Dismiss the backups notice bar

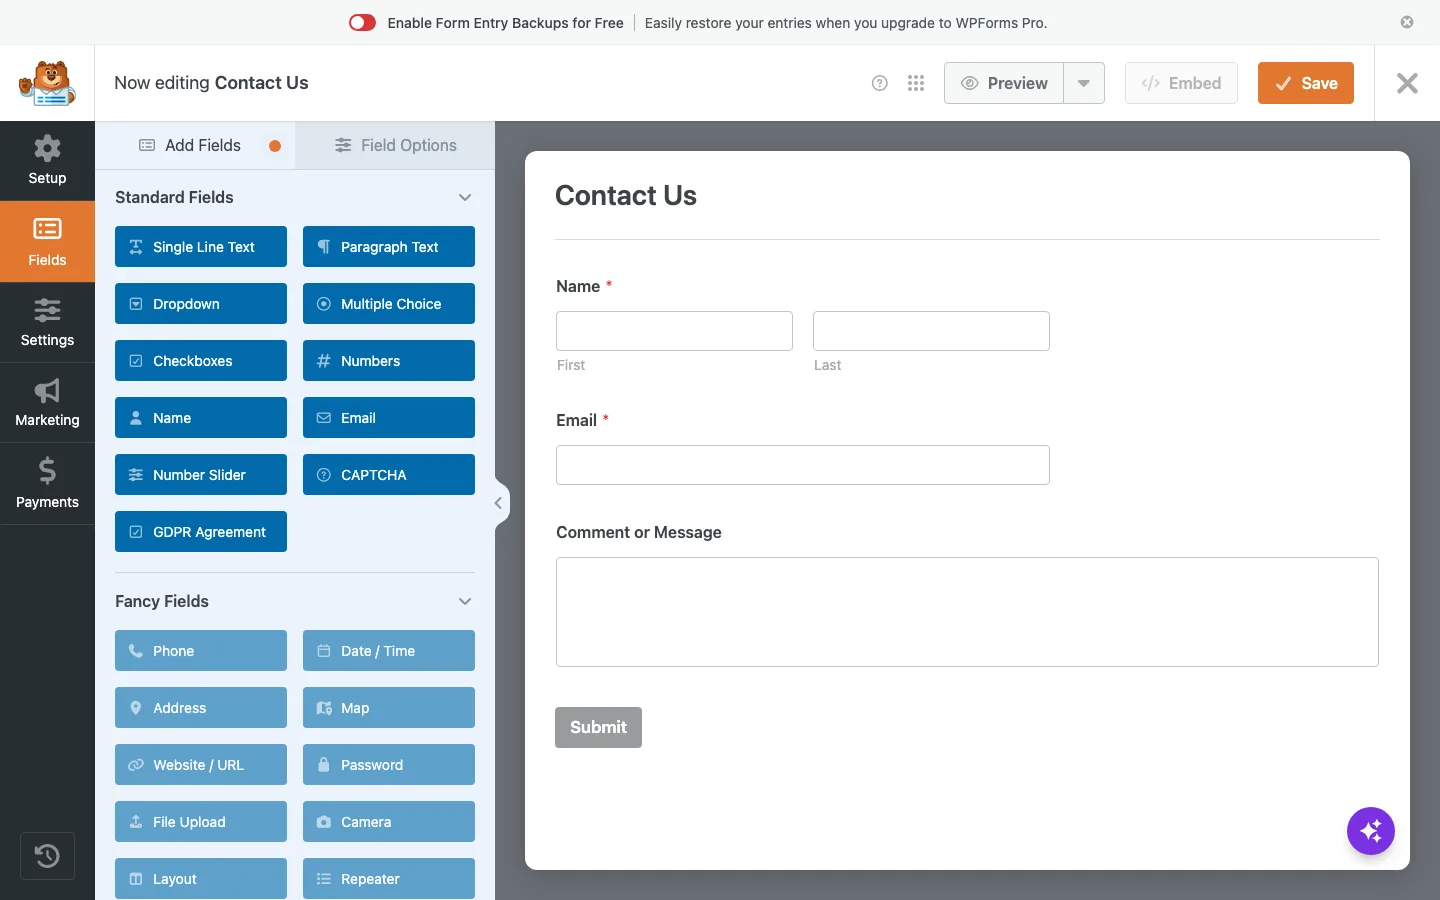[1407, 22]
